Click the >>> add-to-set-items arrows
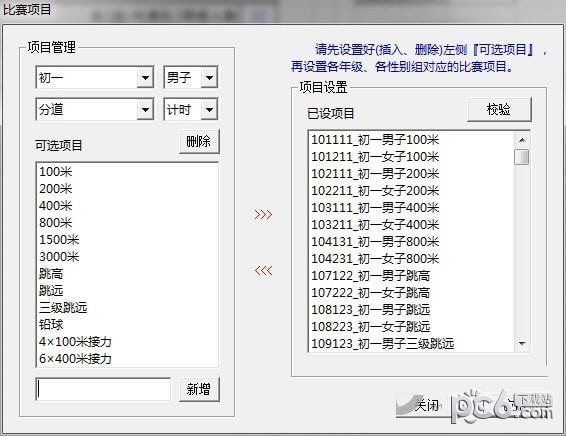Viewport: 566px width, 436px height. pos(263,214)
